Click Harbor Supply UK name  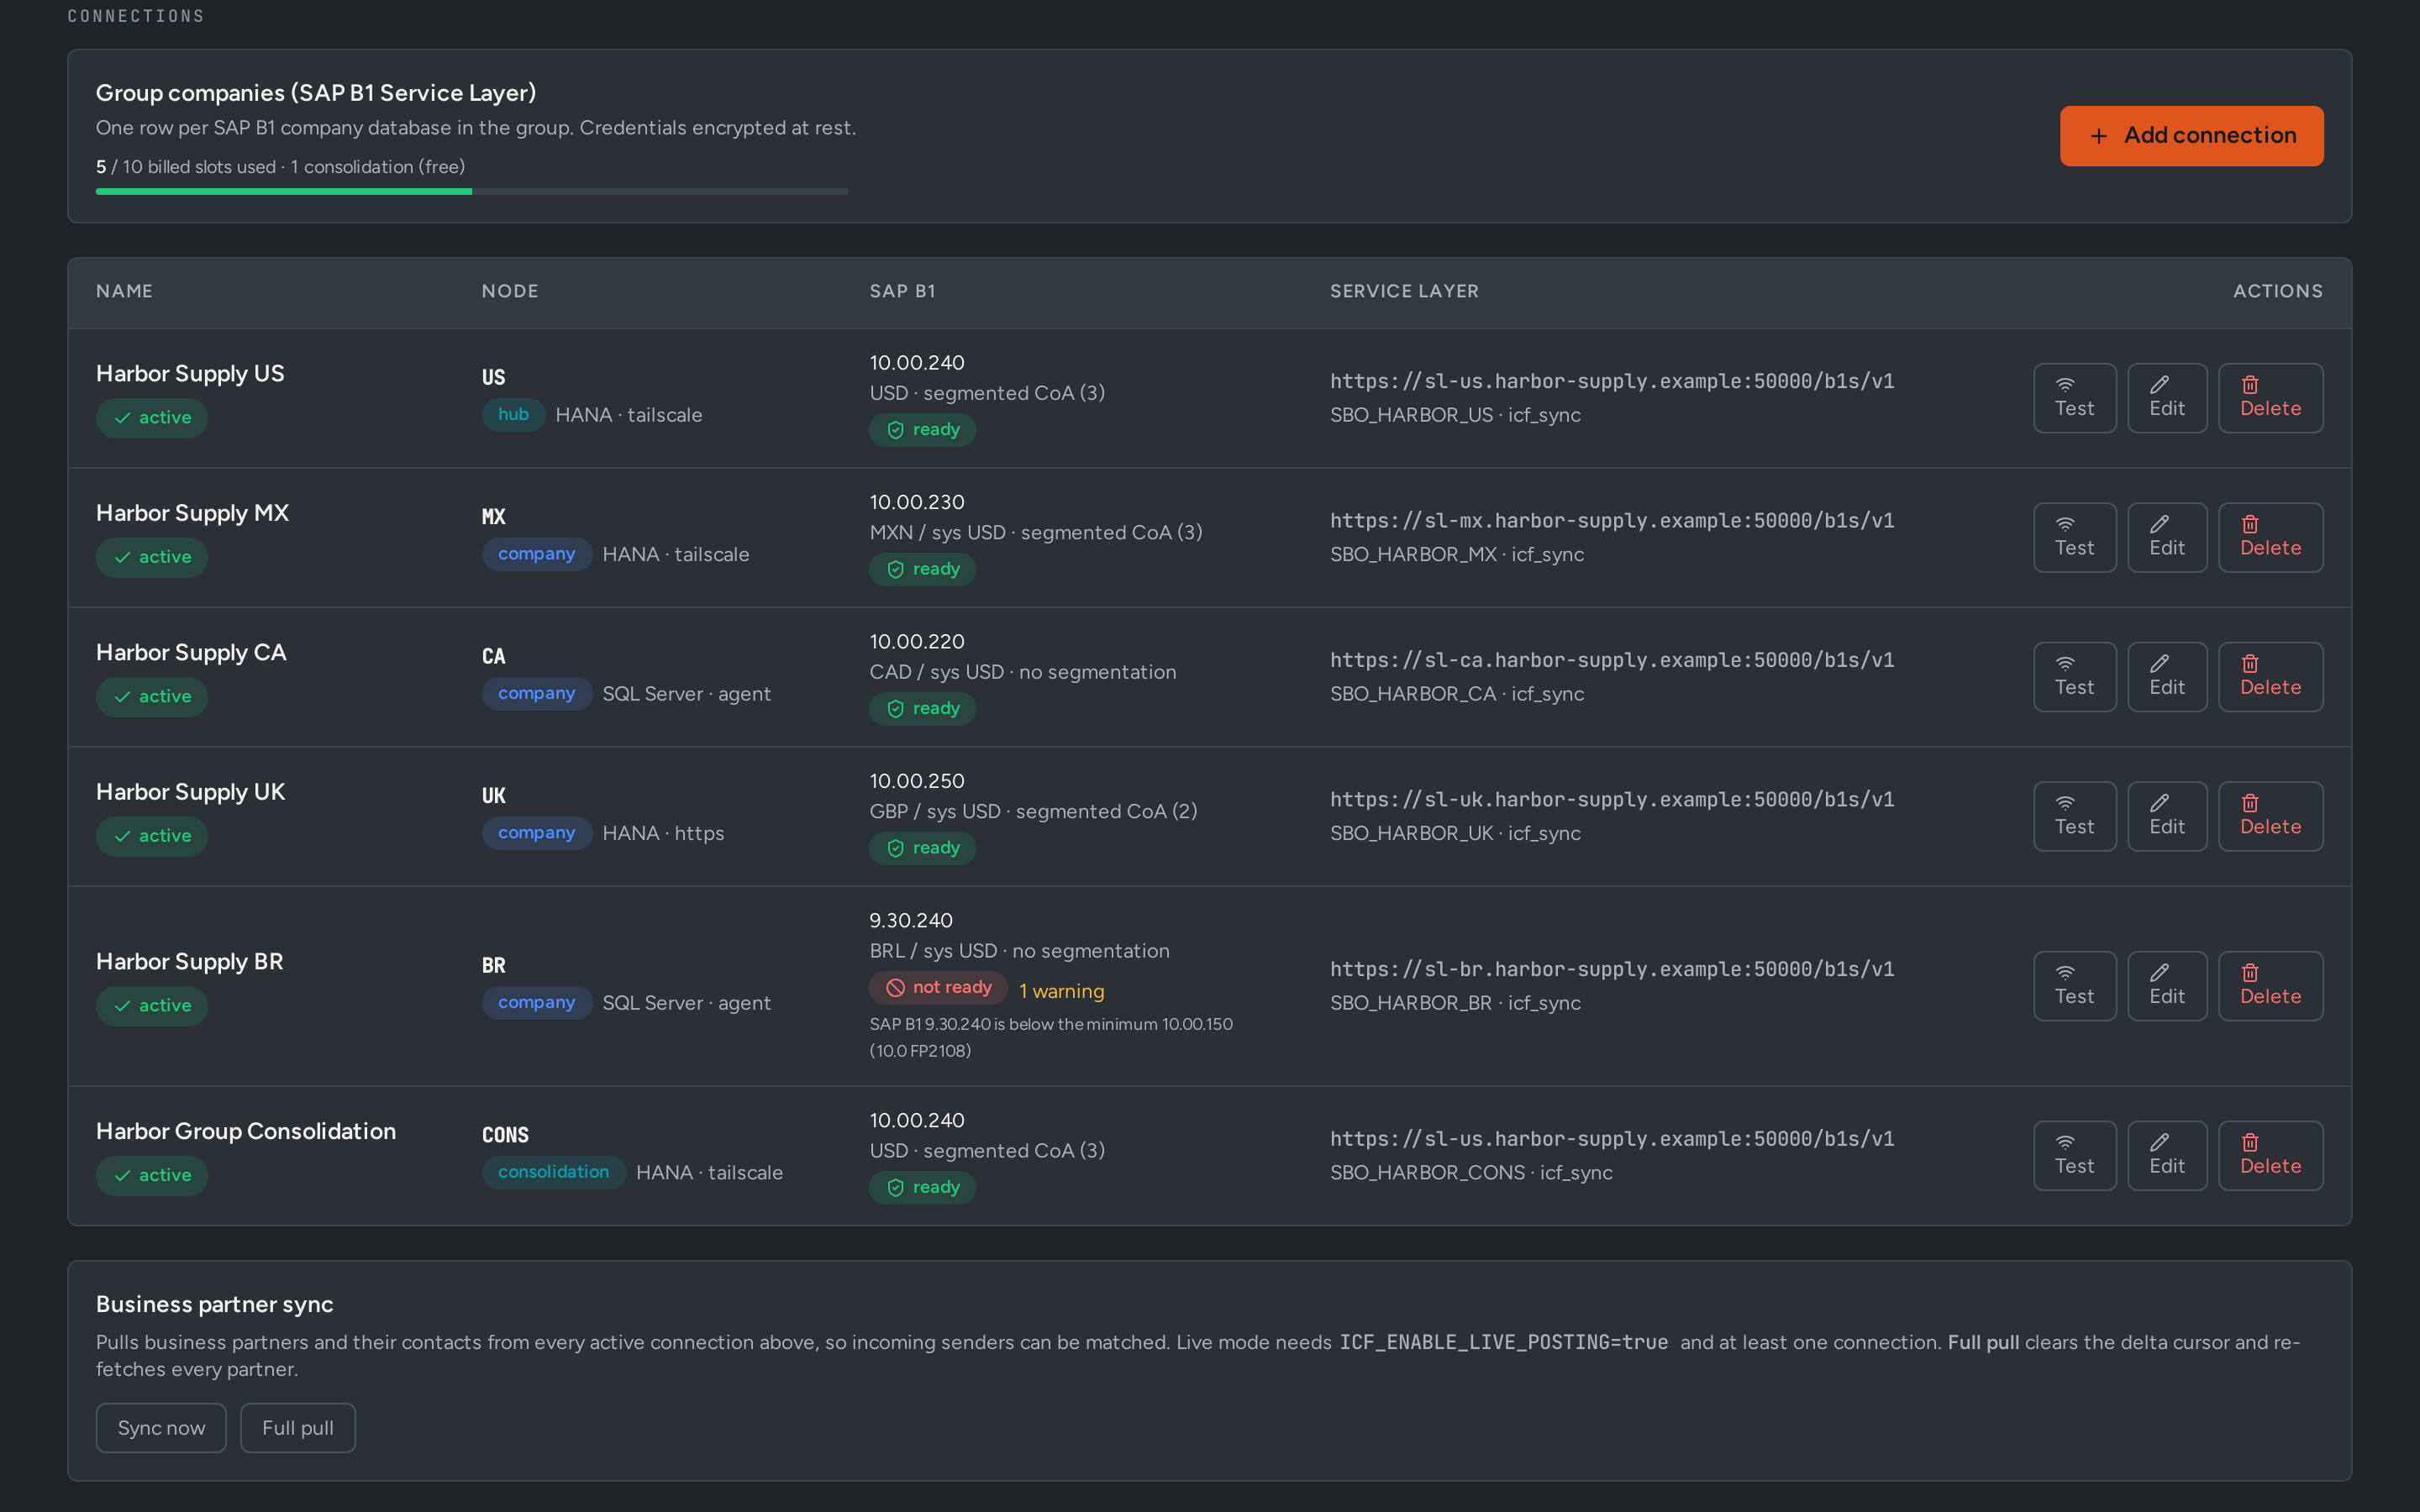(190, 792)
